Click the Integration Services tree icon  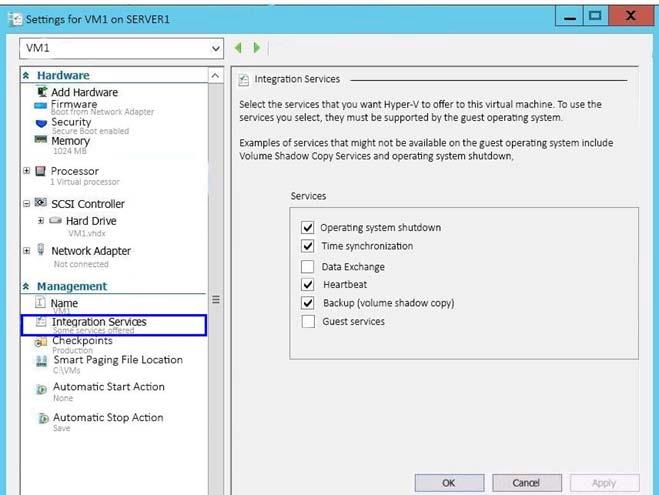click(41, 322)
